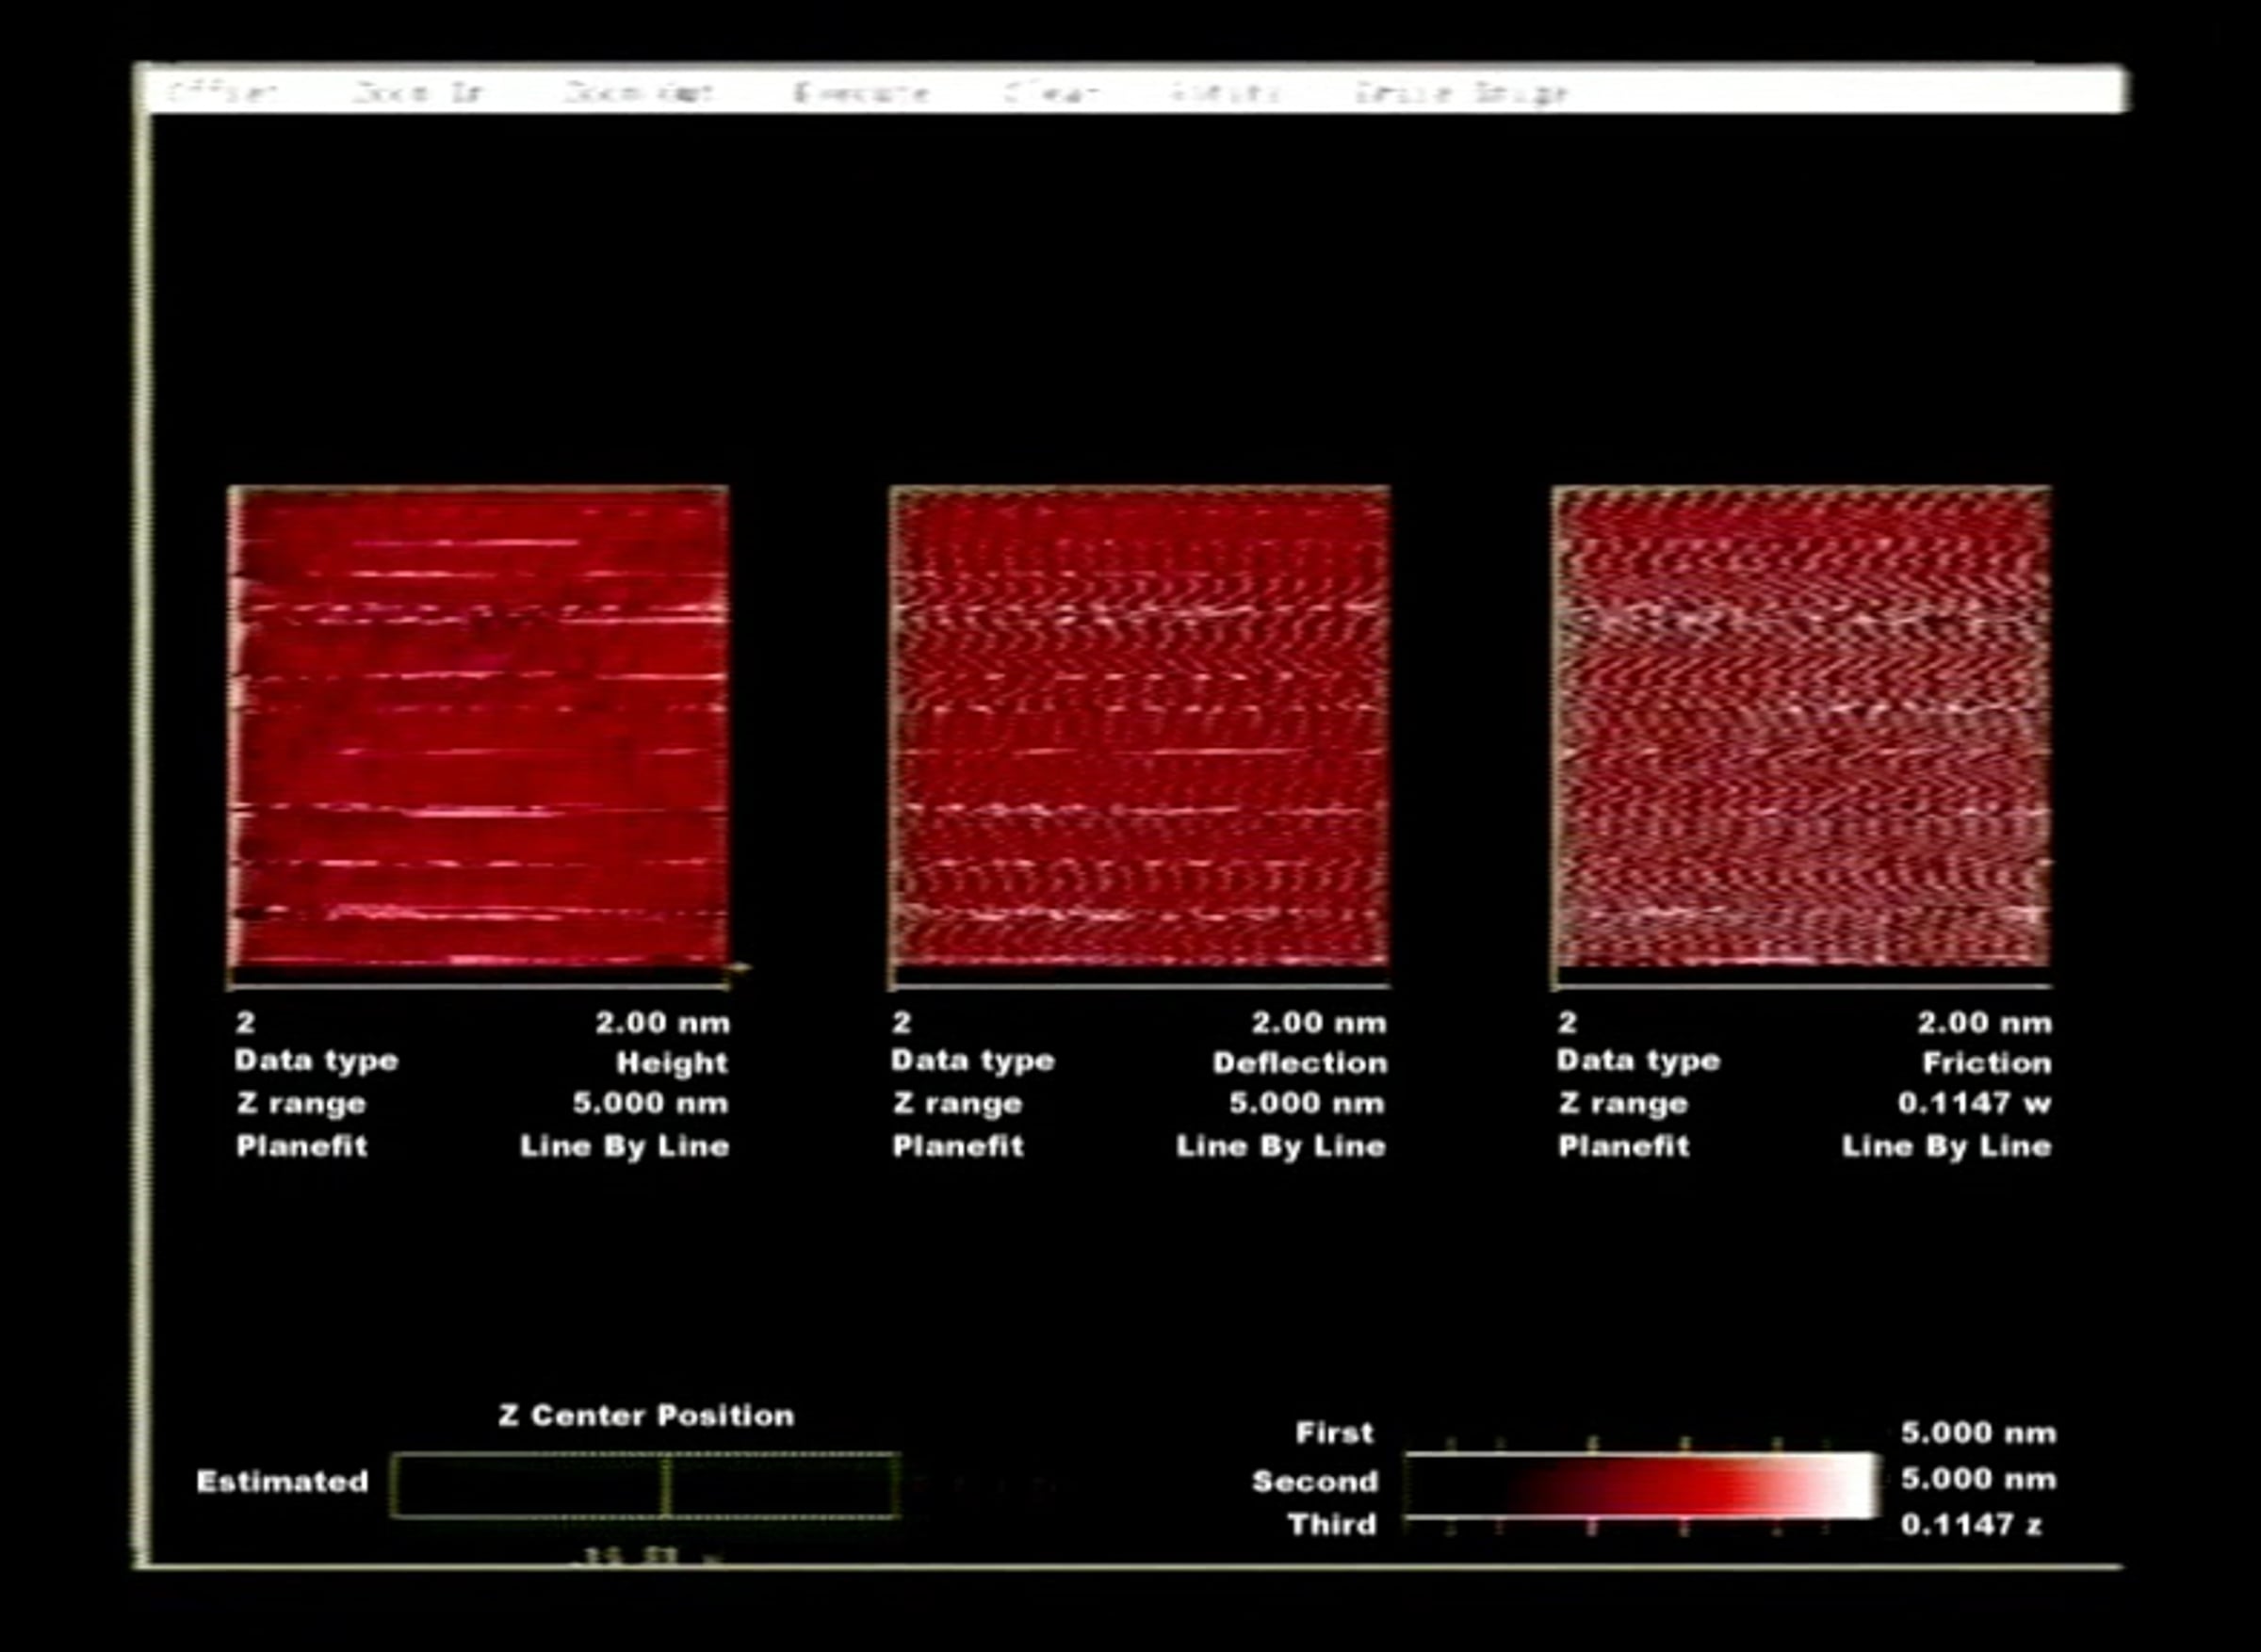Image resolution: width=2261 pixels, height=1652 pixels.
Task: Click Zoom In in the menu bar
Action: pyautogui.click(x=417, y=93)
